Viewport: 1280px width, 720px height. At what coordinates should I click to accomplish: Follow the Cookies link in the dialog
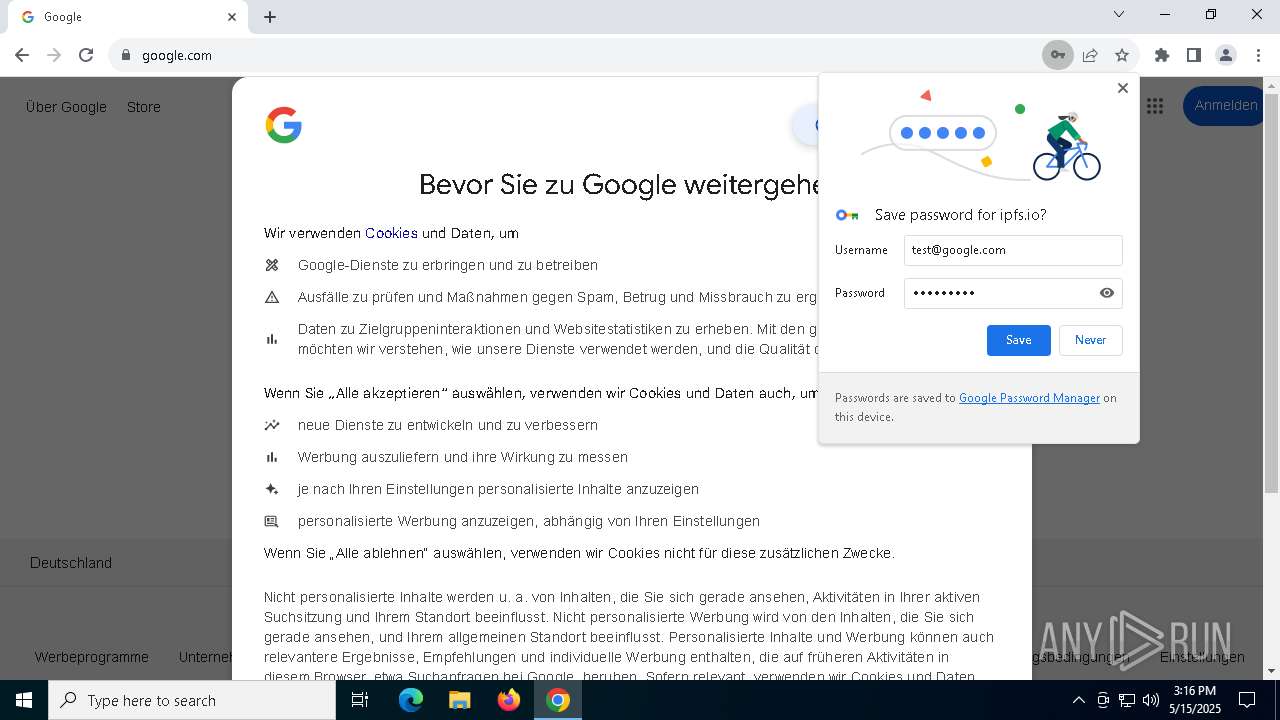391,233
